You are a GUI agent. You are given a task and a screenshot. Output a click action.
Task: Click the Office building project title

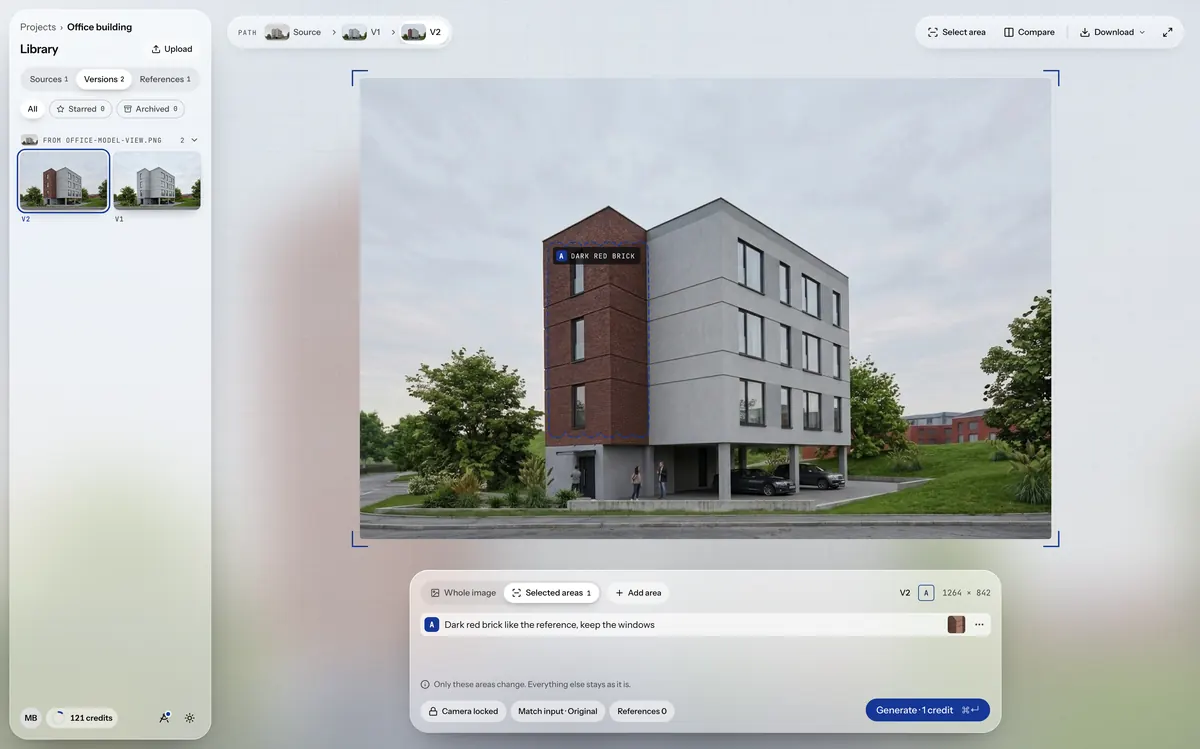(x=99, y=27)
